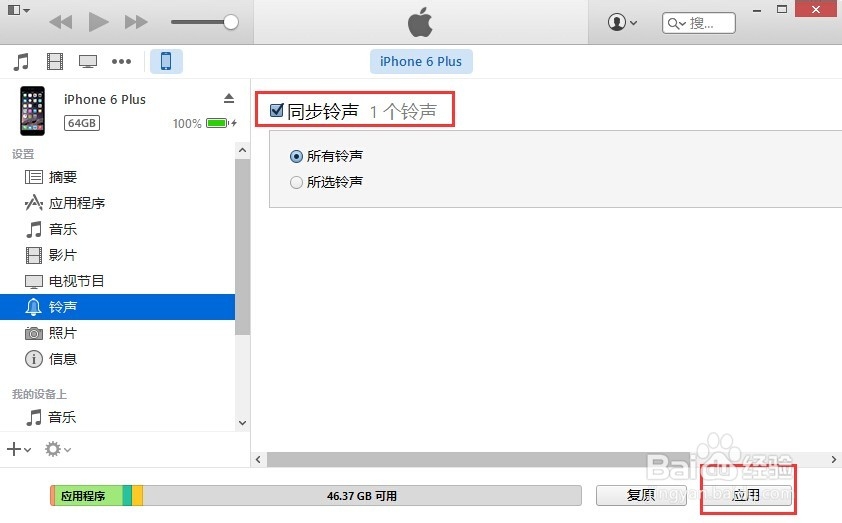842x523 pixels.
Task: Select the 所有铃声 radio button
Action: (x=296, y=156)
